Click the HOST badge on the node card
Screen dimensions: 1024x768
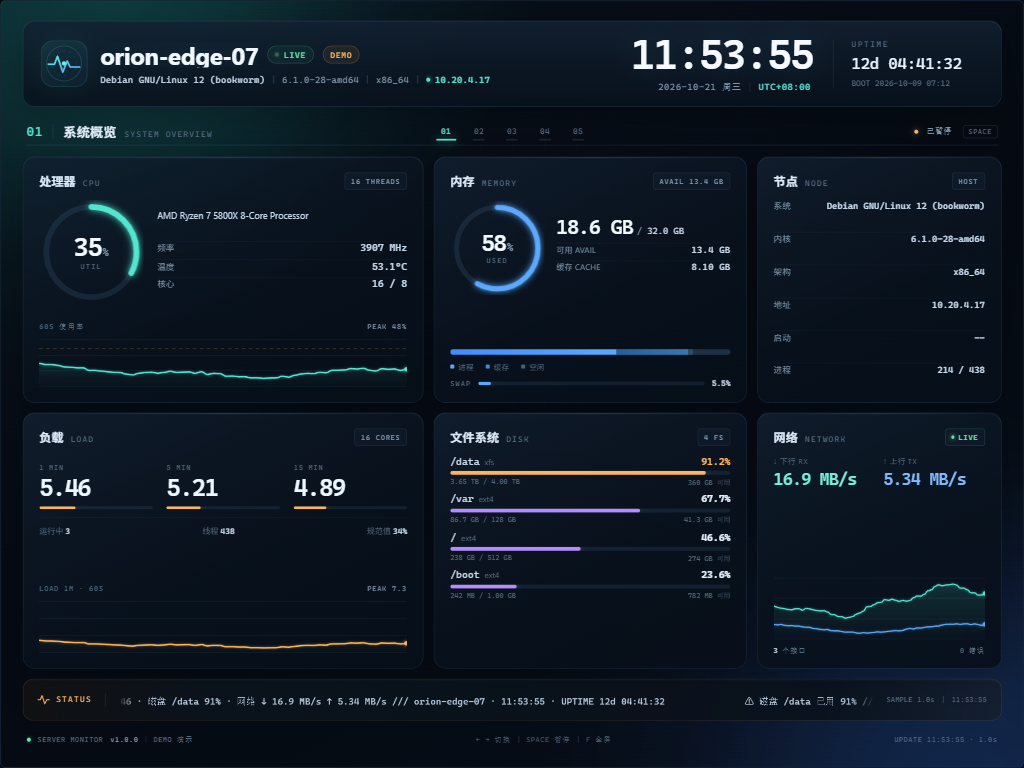(968, 182)
